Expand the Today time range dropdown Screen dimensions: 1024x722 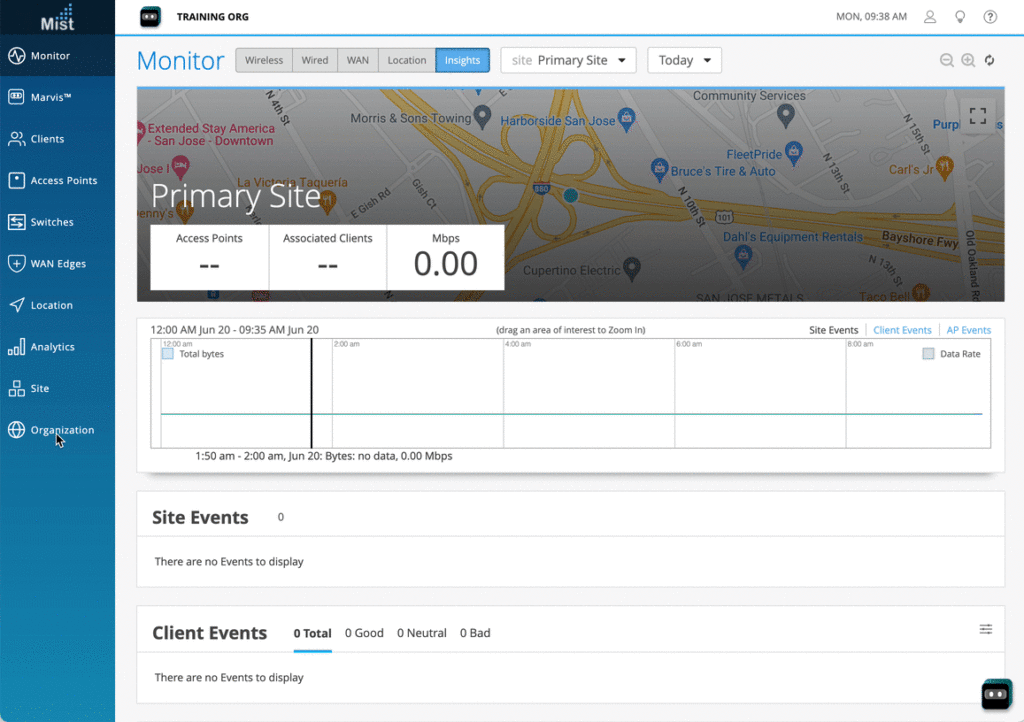(684, 60)
